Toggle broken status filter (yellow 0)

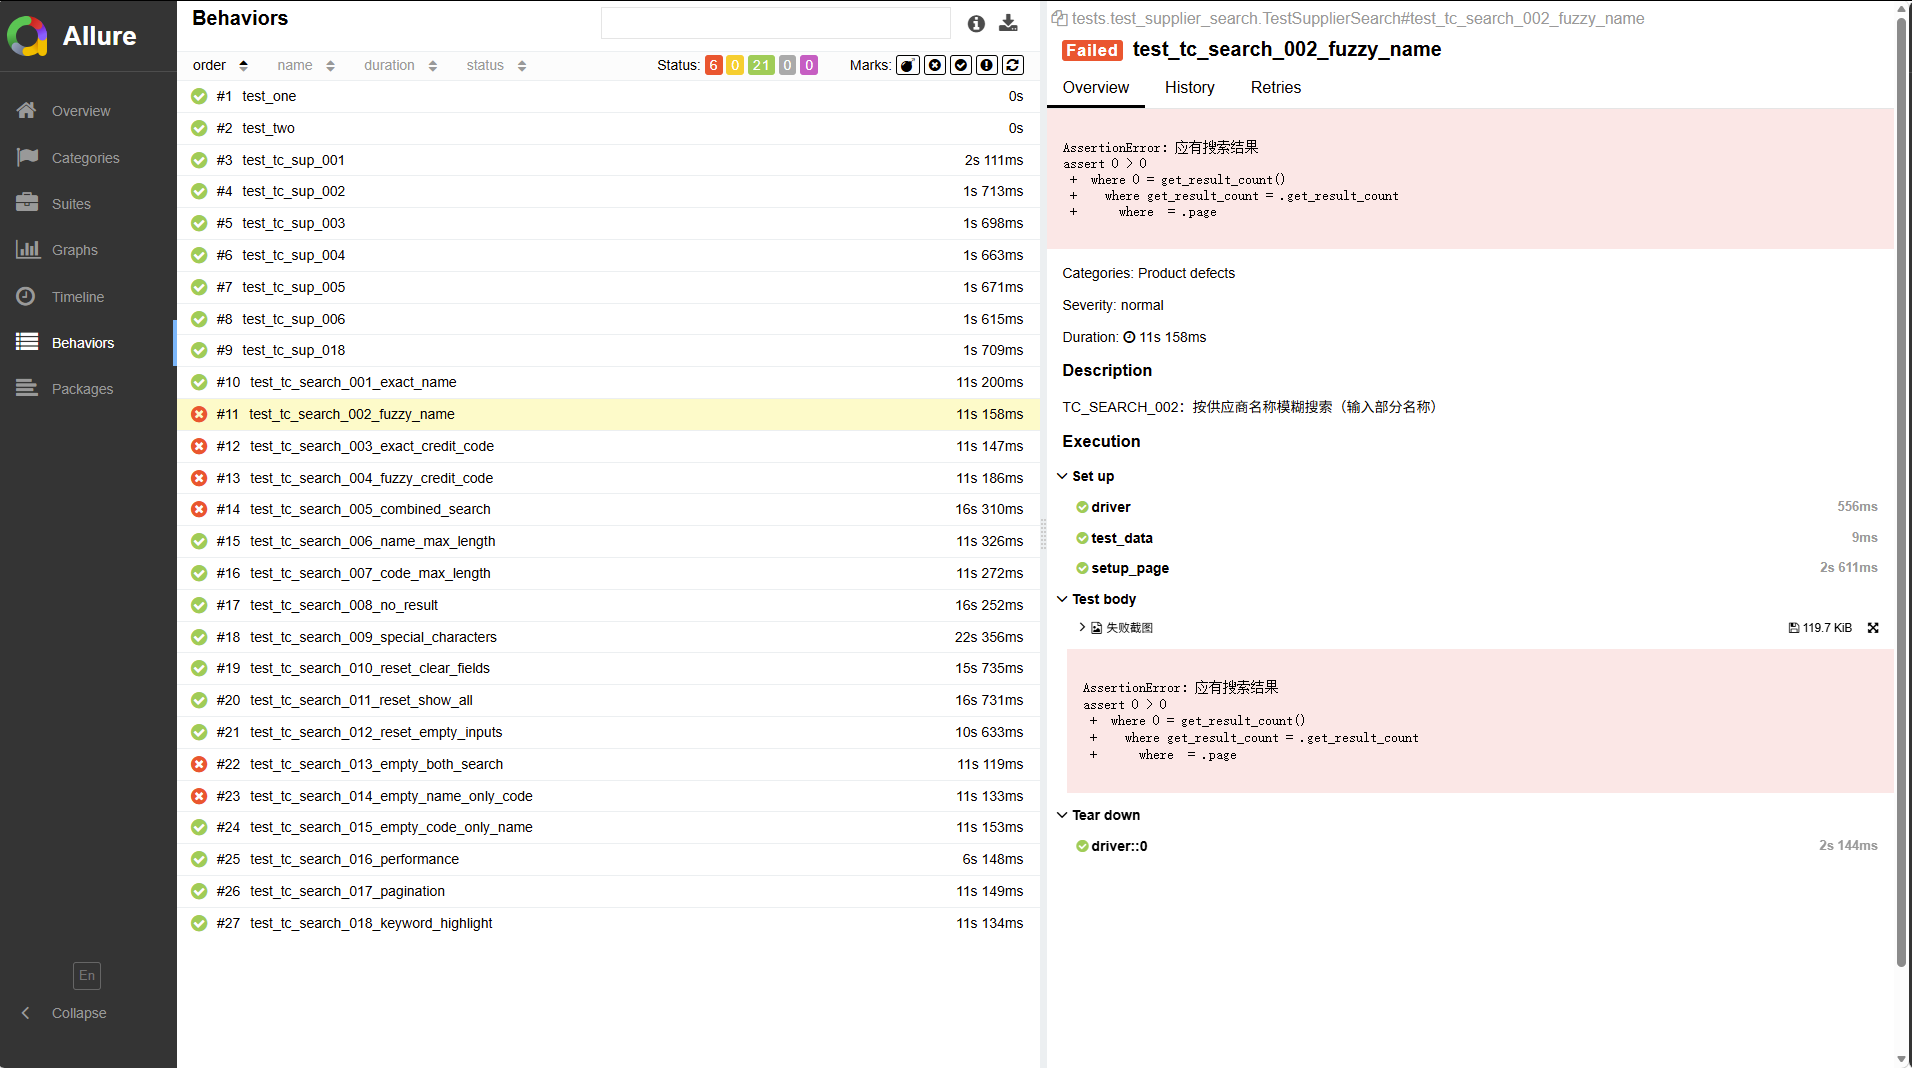tap(735, 65)
